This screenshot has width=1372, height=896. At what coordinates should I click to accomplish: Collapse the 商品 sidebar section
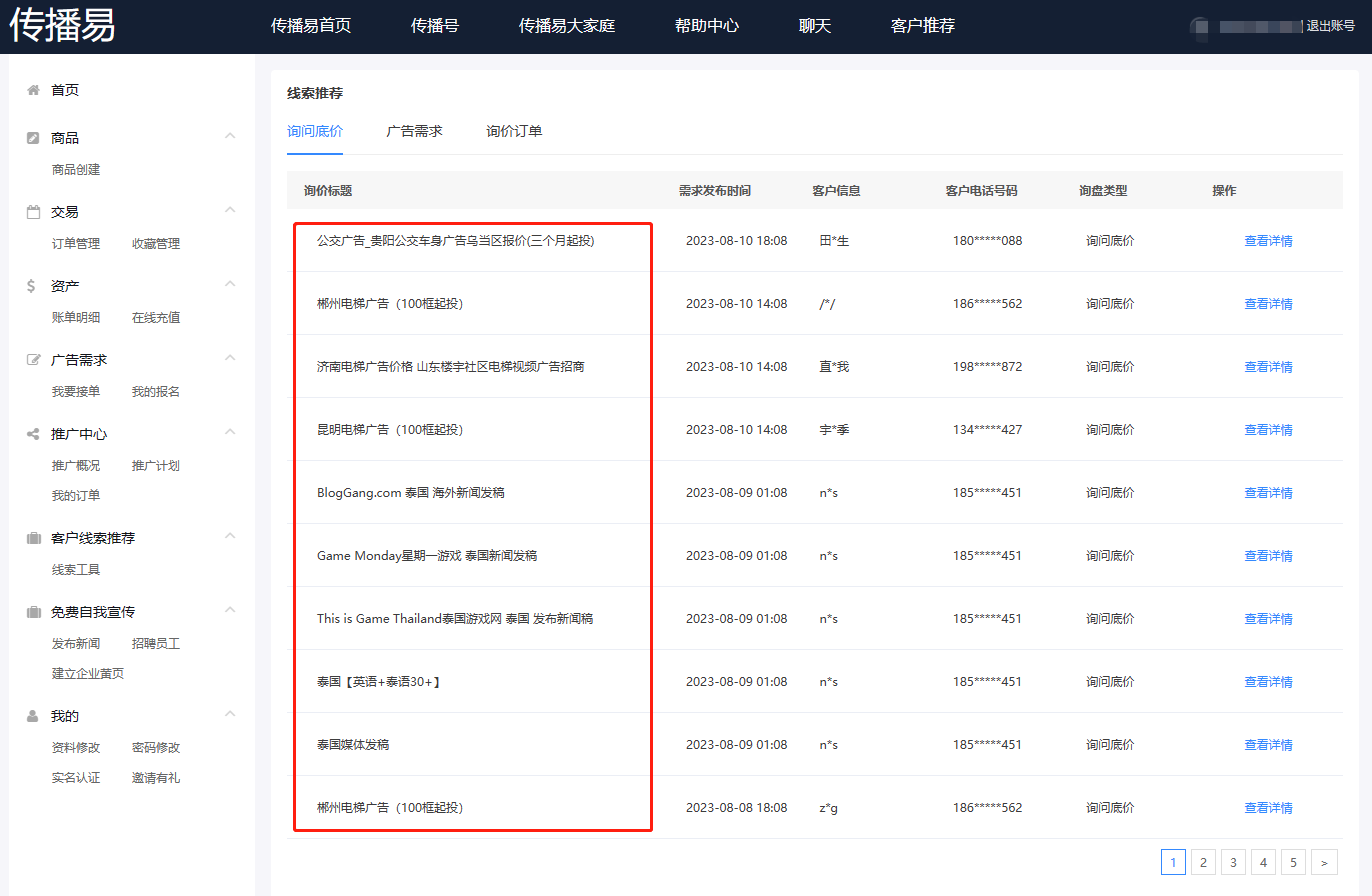[230, 137]
